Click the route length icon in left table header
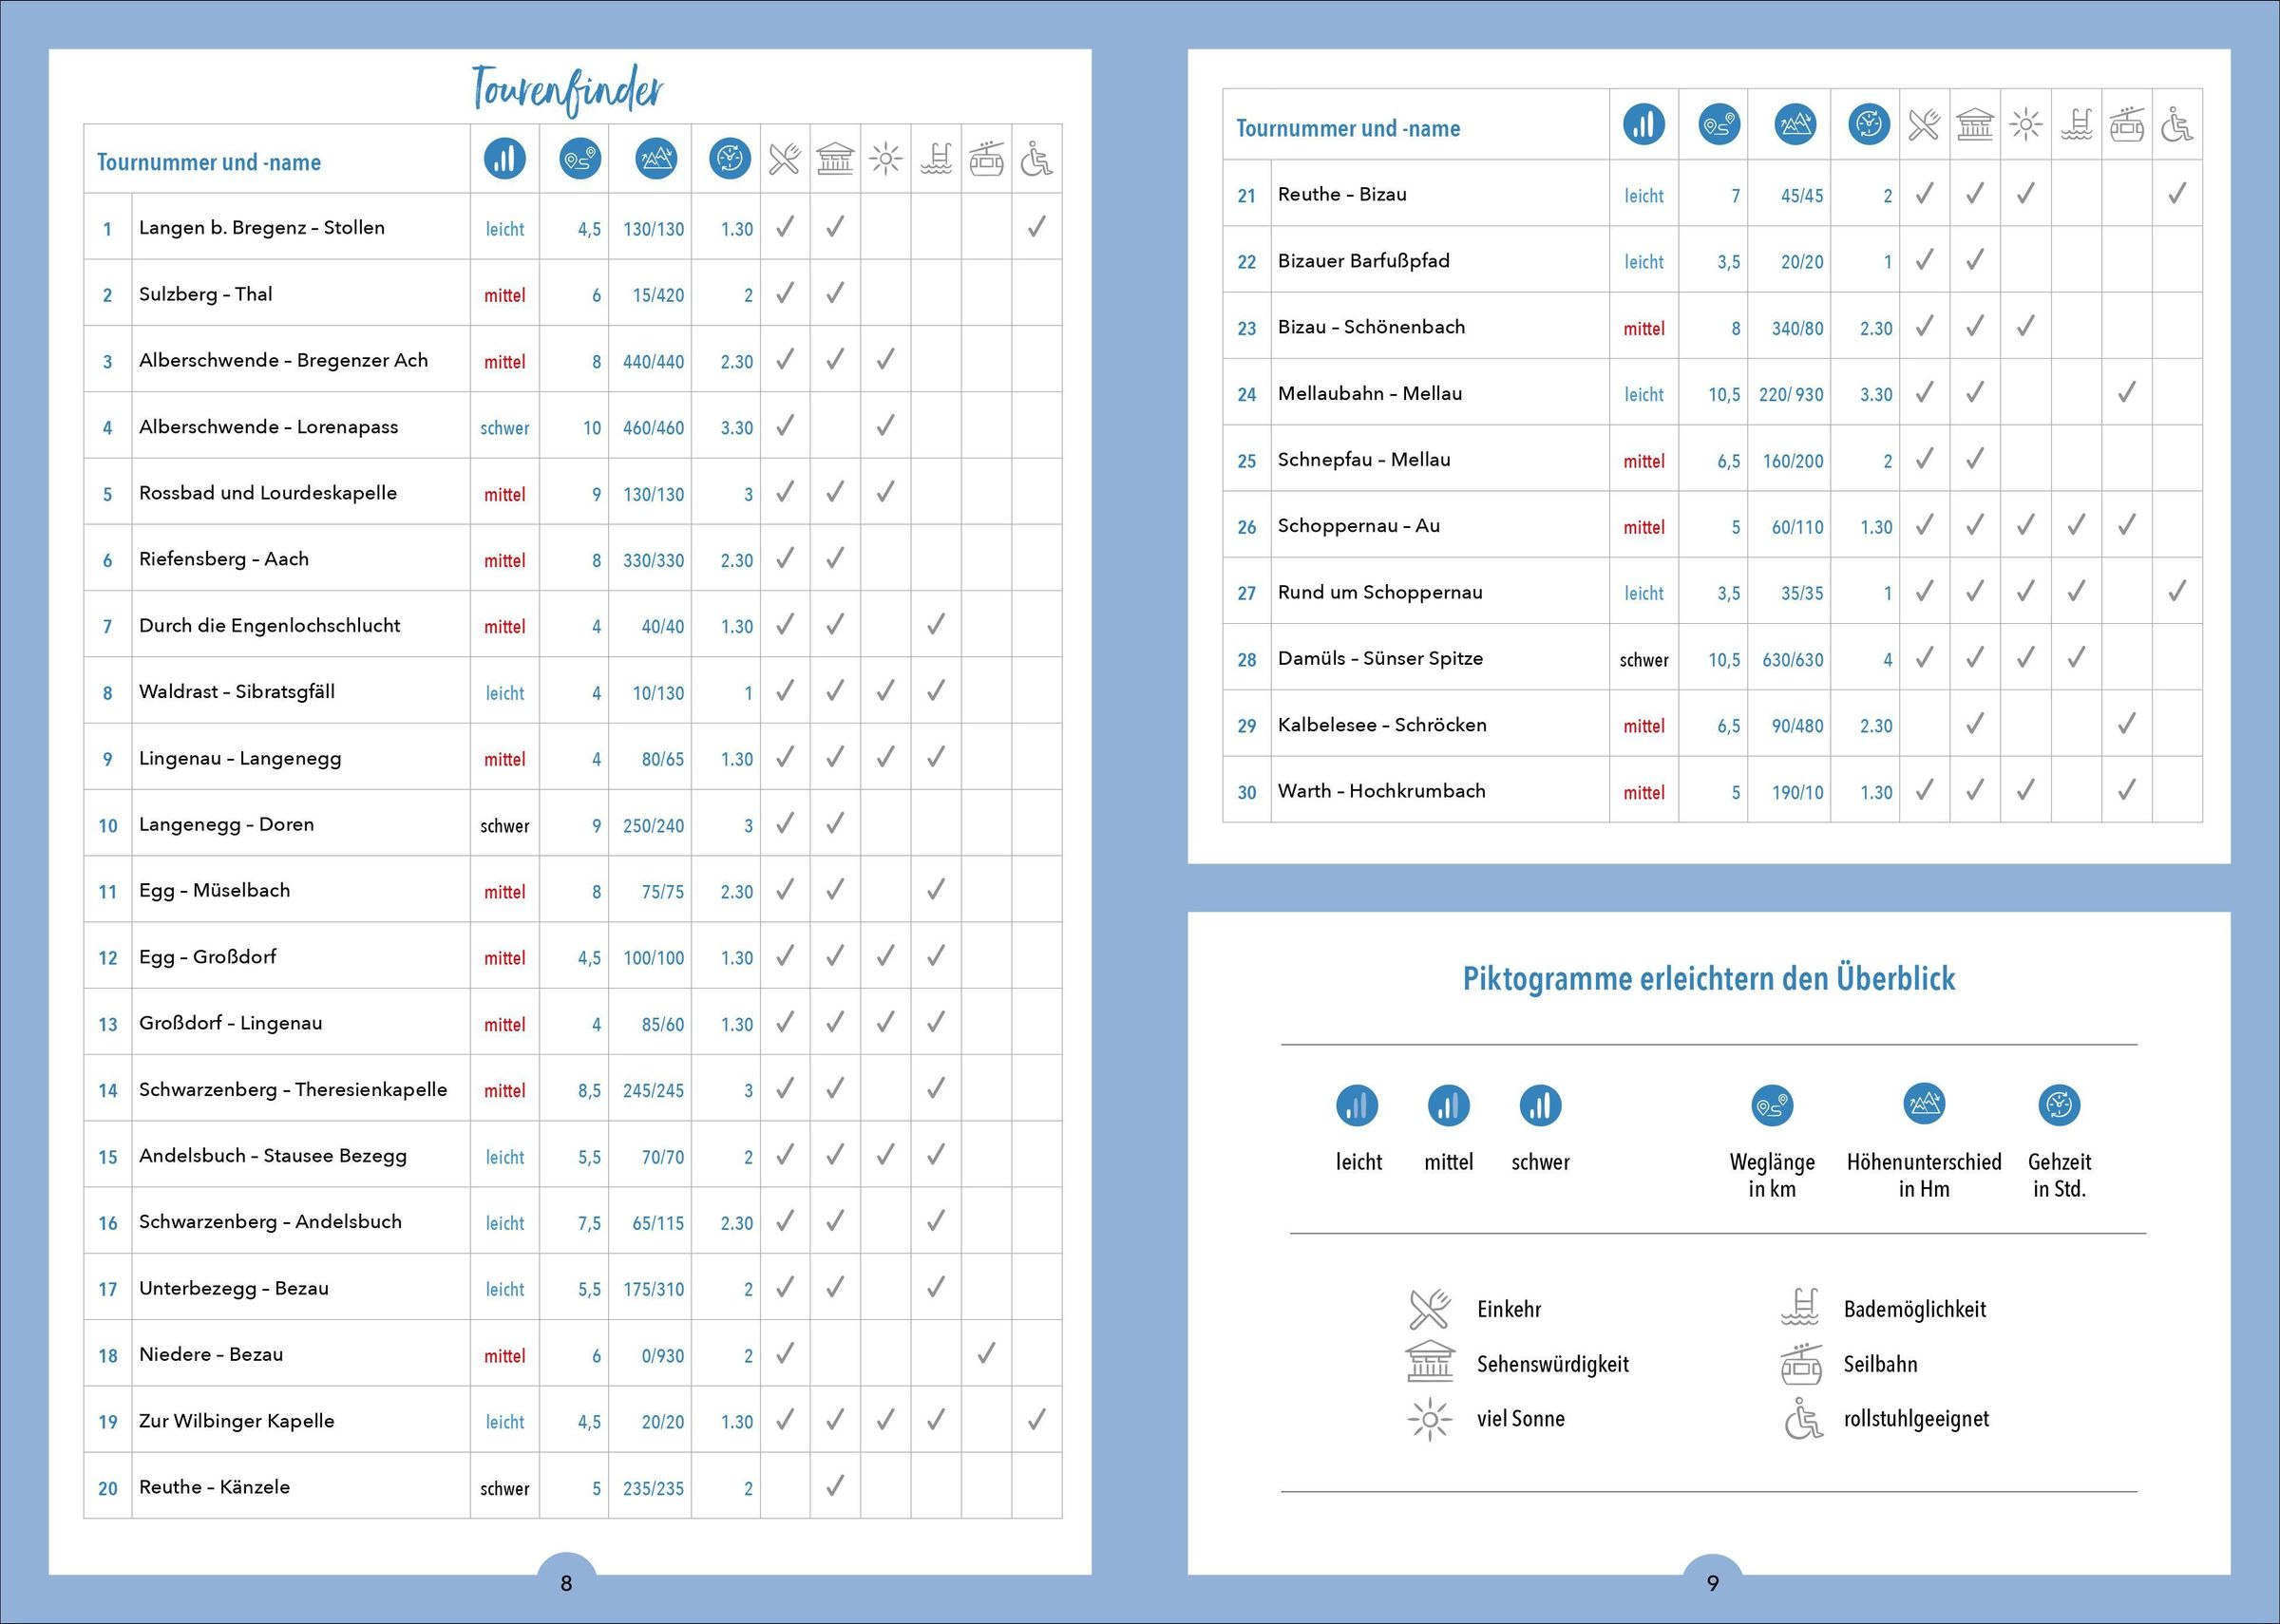Screen dimensions: 2280x1624 [x=580, y=158]
